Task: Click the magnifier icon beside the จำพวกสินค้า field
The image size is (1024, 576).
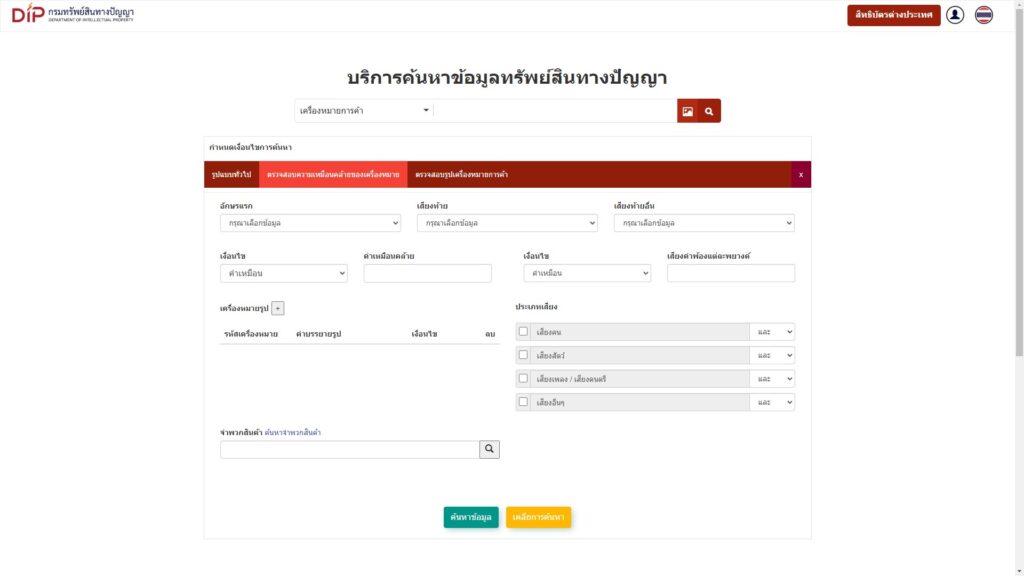Action: [489, 450]
